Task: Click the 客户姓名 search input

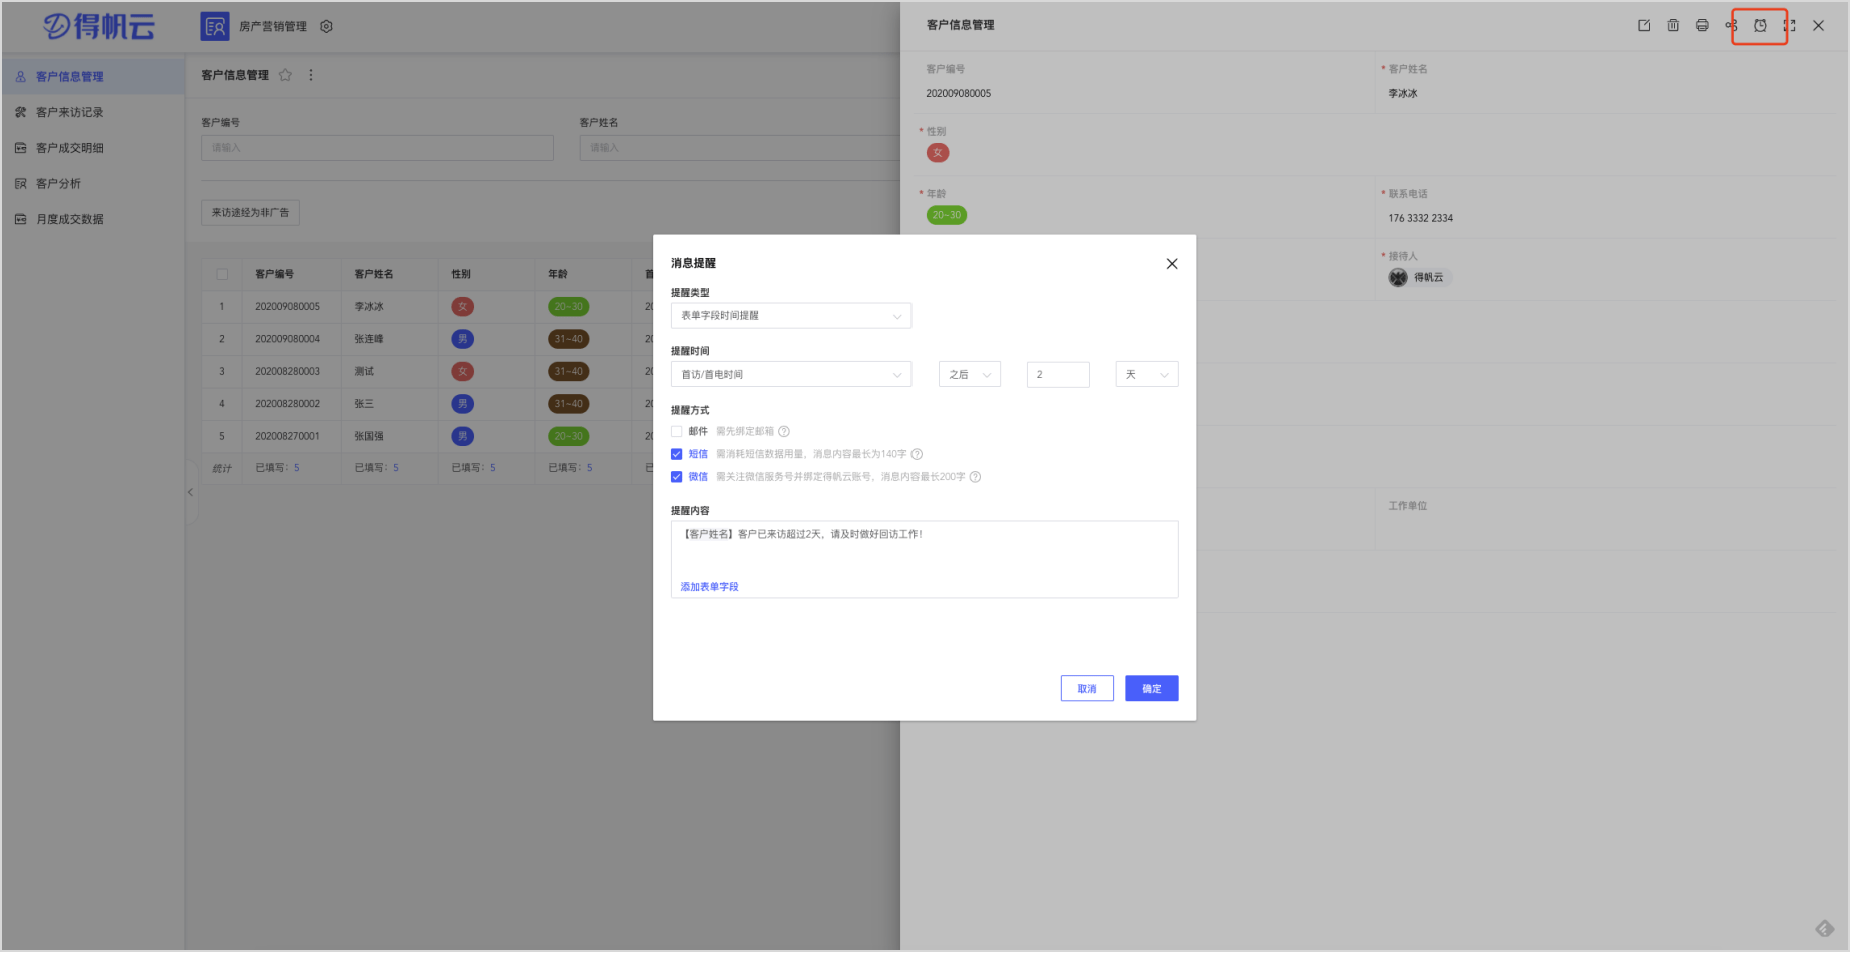Action: [x=740, y=148]
